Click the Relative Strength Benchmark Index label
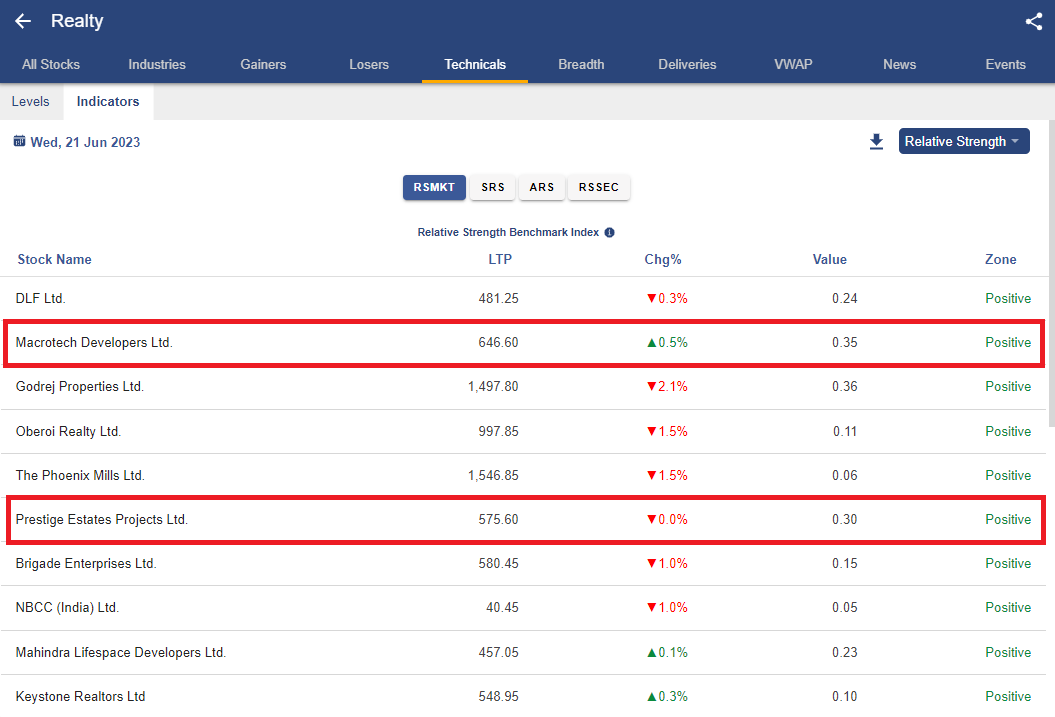Viewport: 1055px width, 717px height. [508, 233]
